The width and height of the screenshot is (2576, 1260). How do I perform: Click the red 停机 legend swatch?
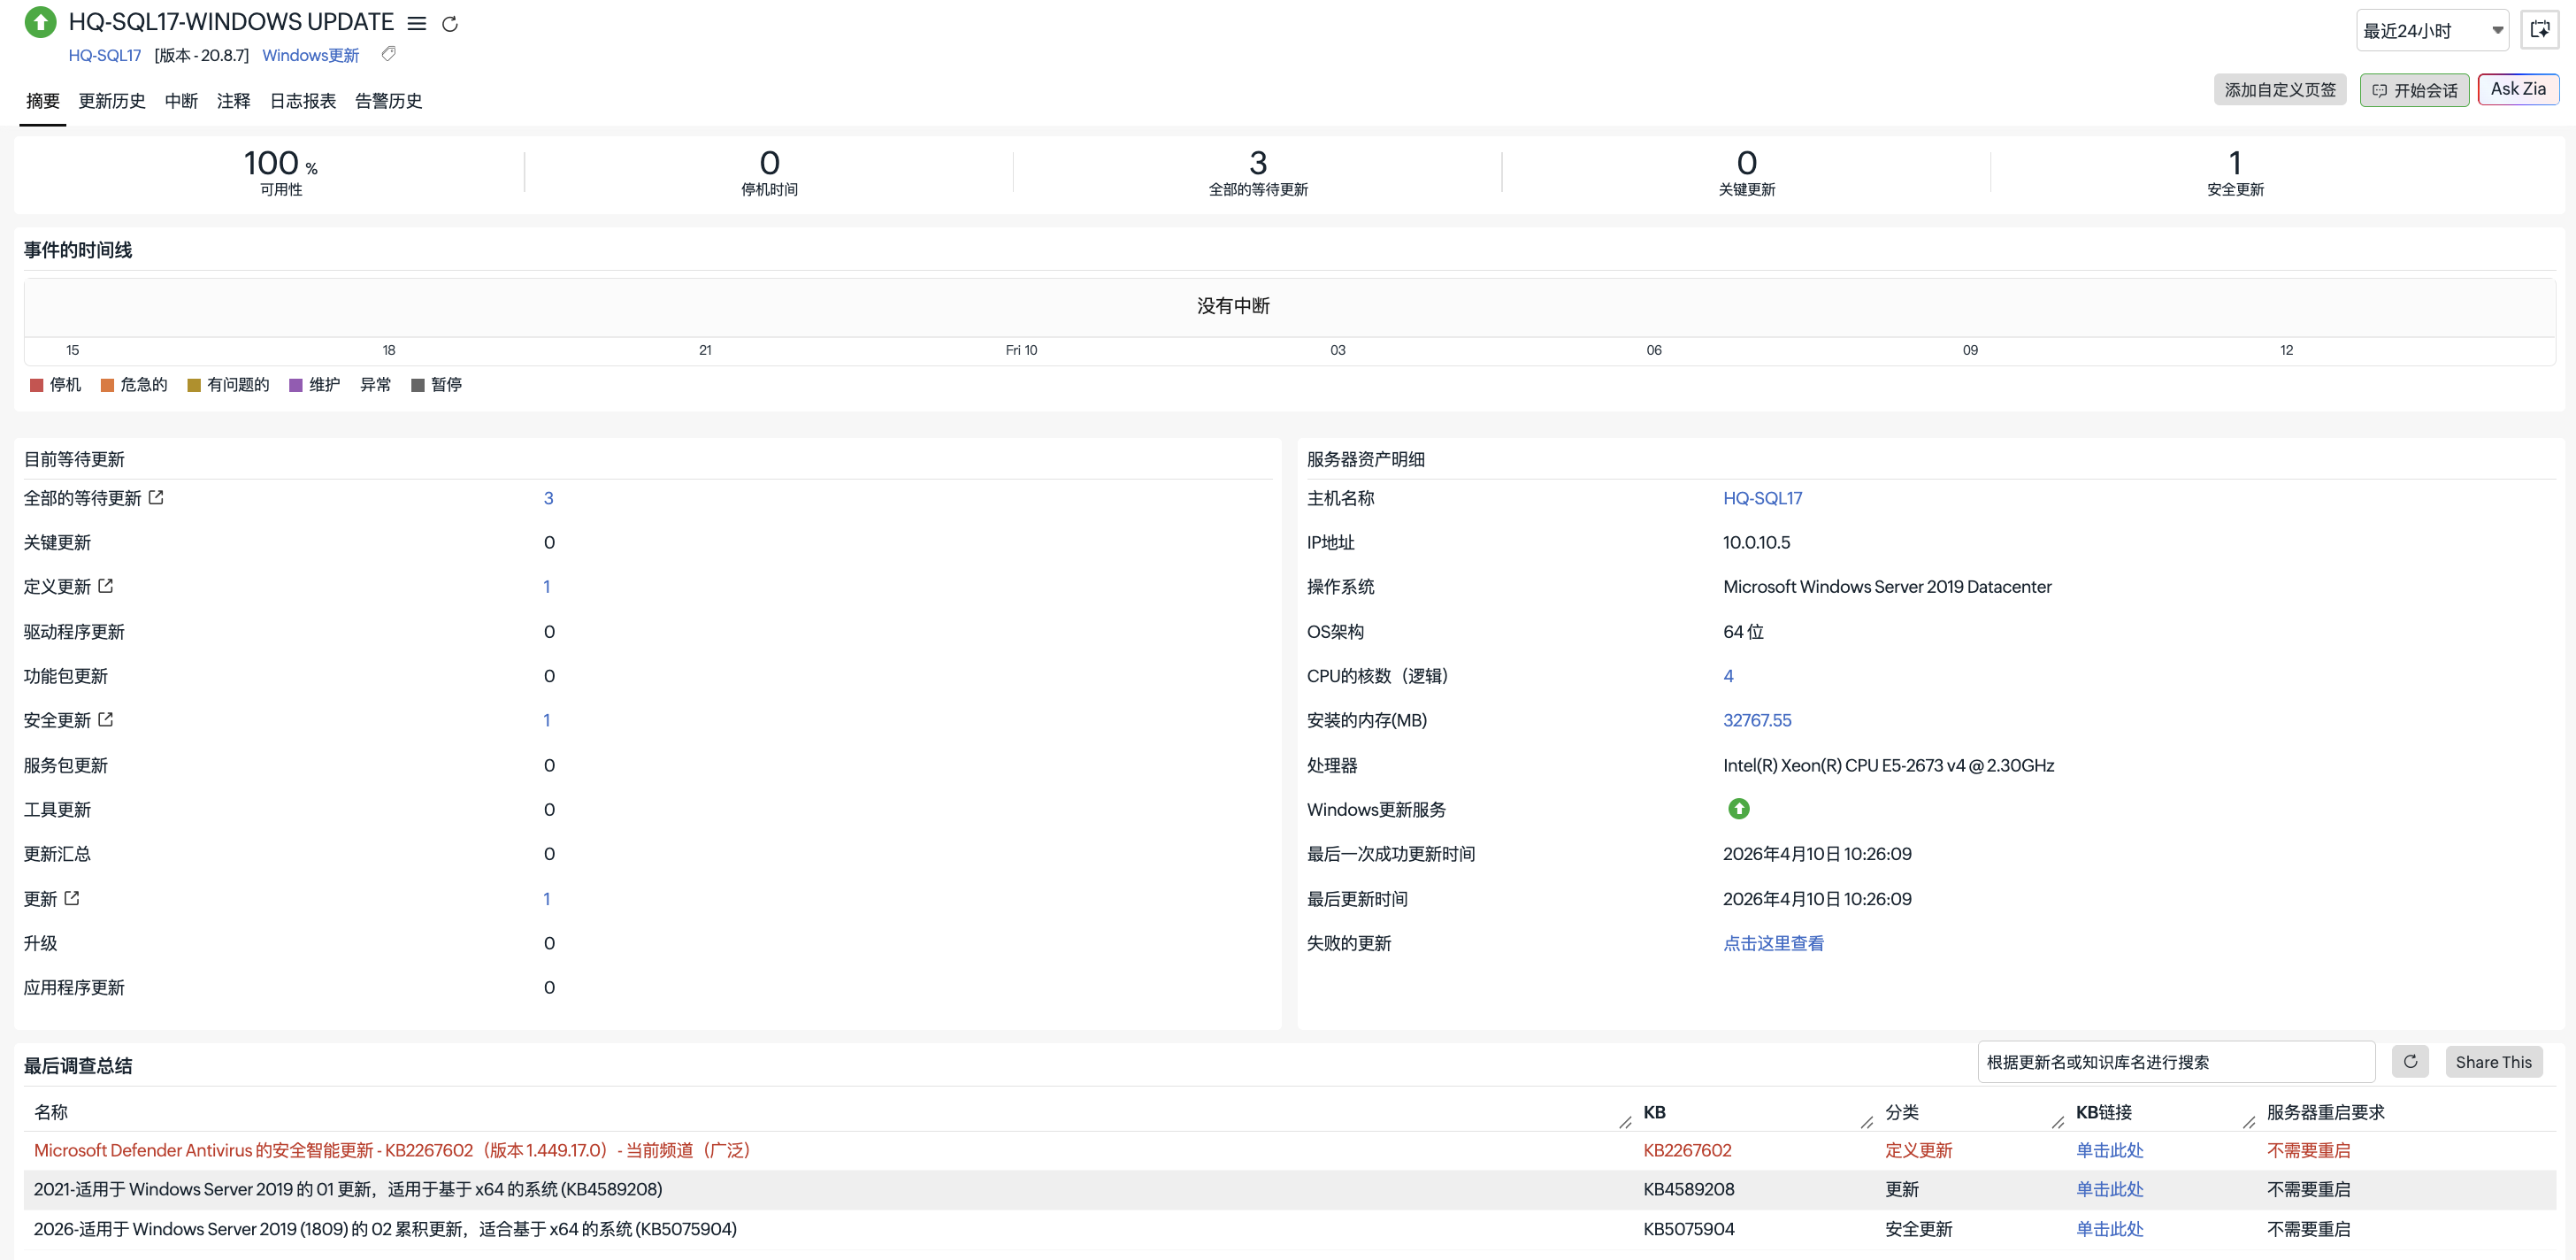(x=37, y=385)
